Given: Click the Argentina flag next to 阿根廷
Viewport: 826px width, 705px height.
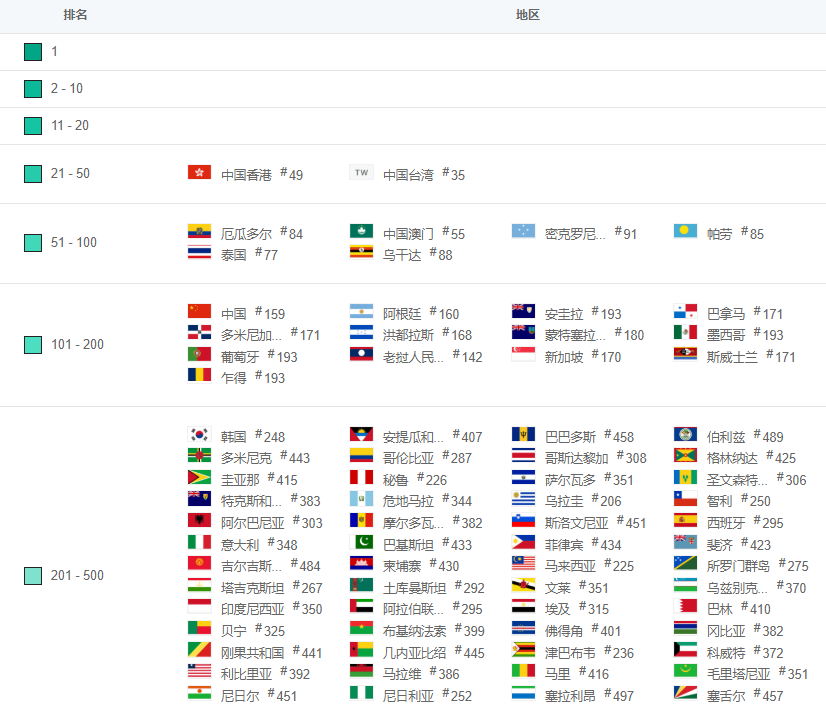Looking at the screenshot, I should tap(361, 311).
